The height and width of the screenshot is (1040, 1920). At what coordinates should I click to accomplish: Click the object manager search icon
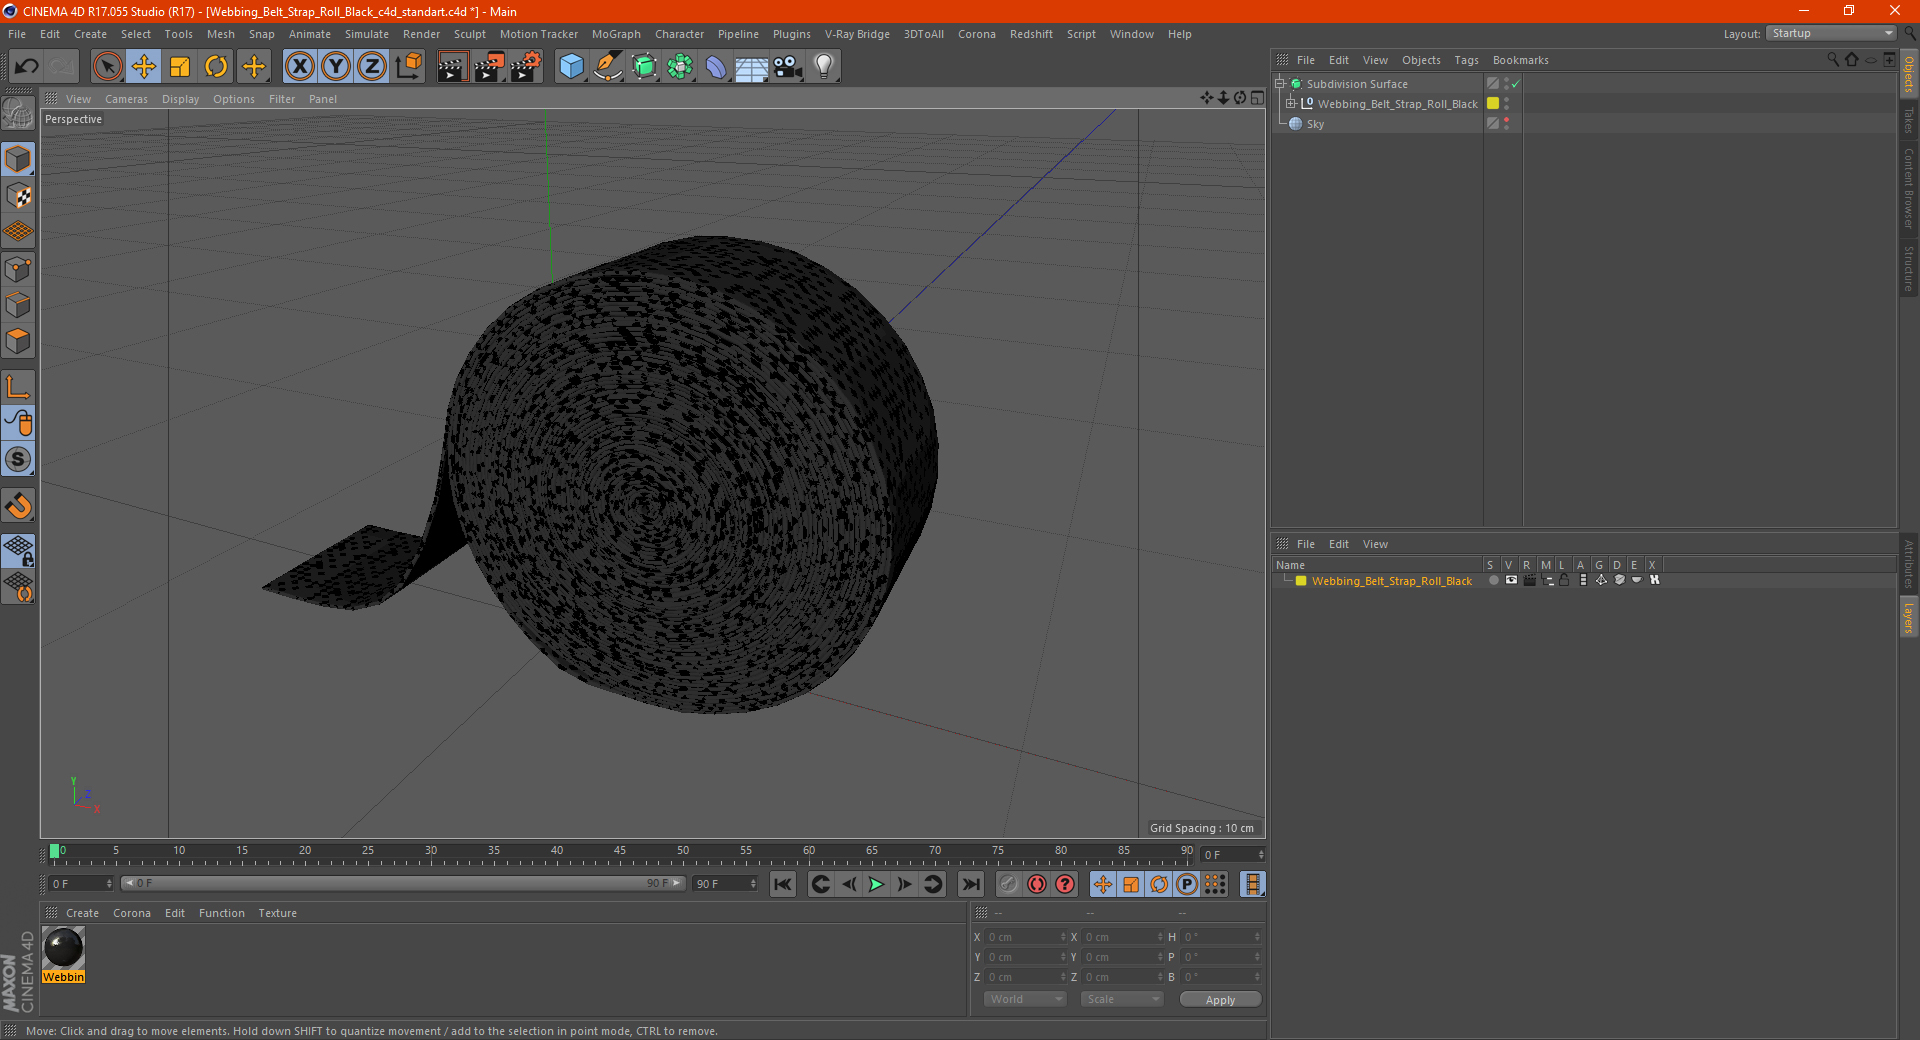coord(1832,60)
